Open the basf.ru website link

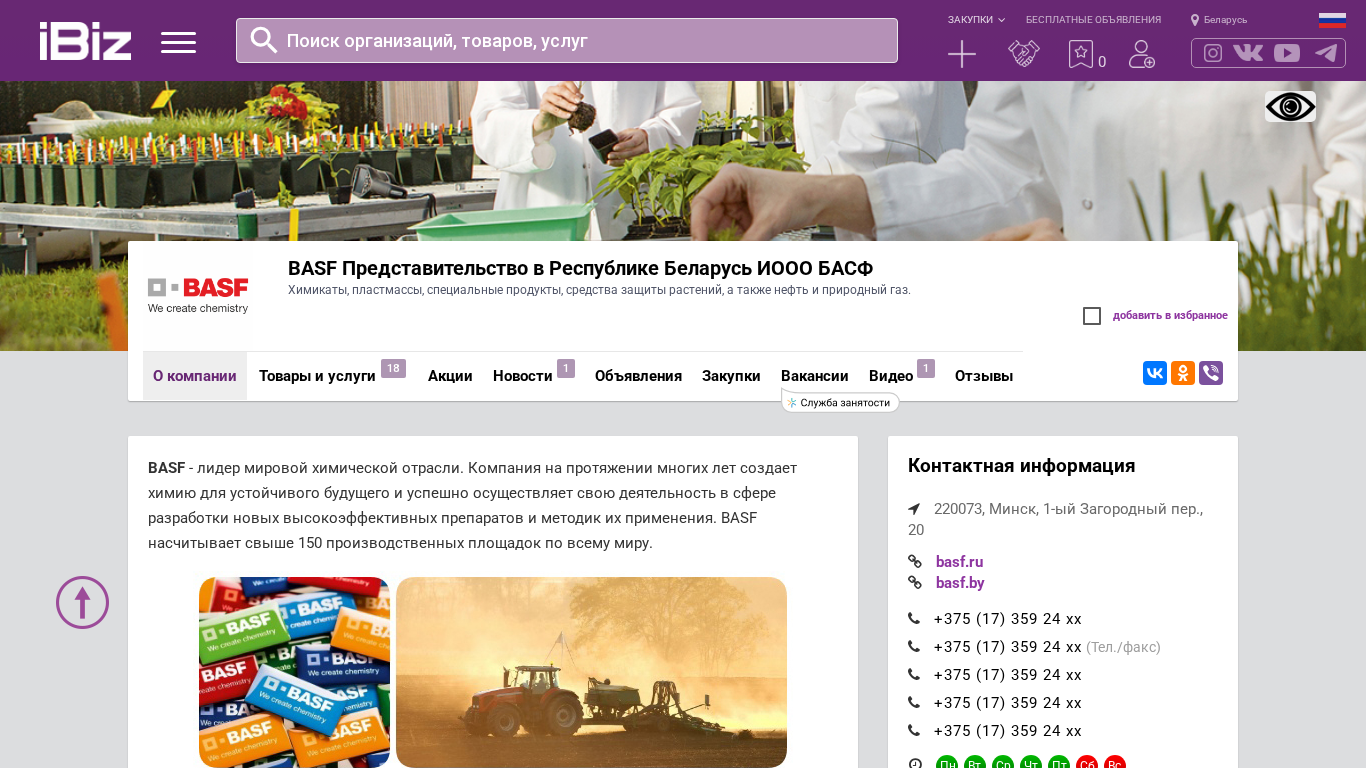pos(960,562)
